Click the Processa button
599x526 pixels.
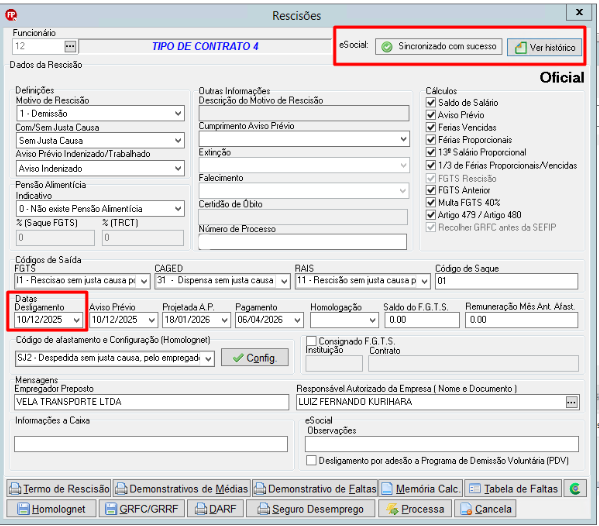[414, 508]
